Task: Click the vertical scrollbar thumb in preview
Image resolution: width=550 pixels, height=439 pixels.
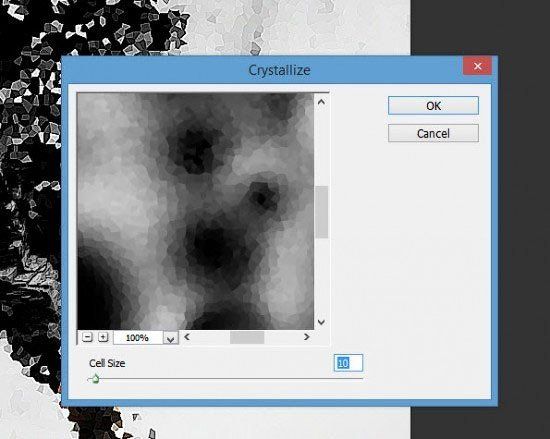Action: (321, 212)
